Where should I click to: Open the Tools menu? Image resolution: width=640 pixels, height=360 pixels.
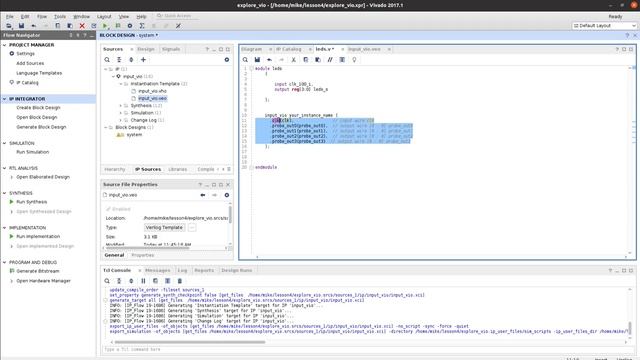tap(60, 16)
